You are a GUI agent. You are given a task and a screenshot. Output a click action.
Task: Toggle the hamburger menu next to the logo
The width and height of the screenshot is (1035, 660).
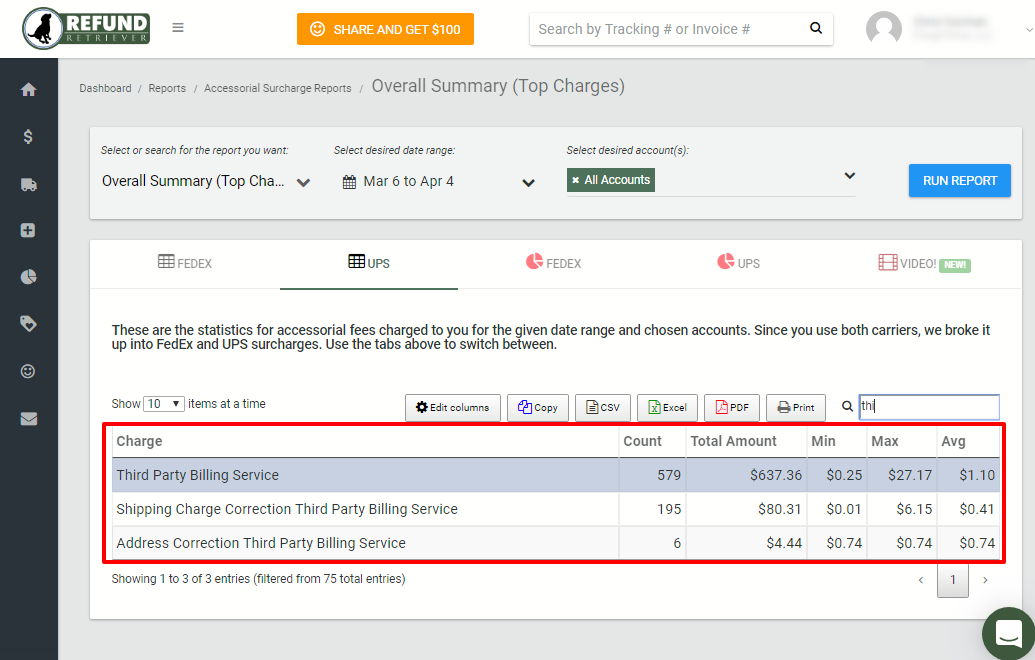(x=178, y=28)
